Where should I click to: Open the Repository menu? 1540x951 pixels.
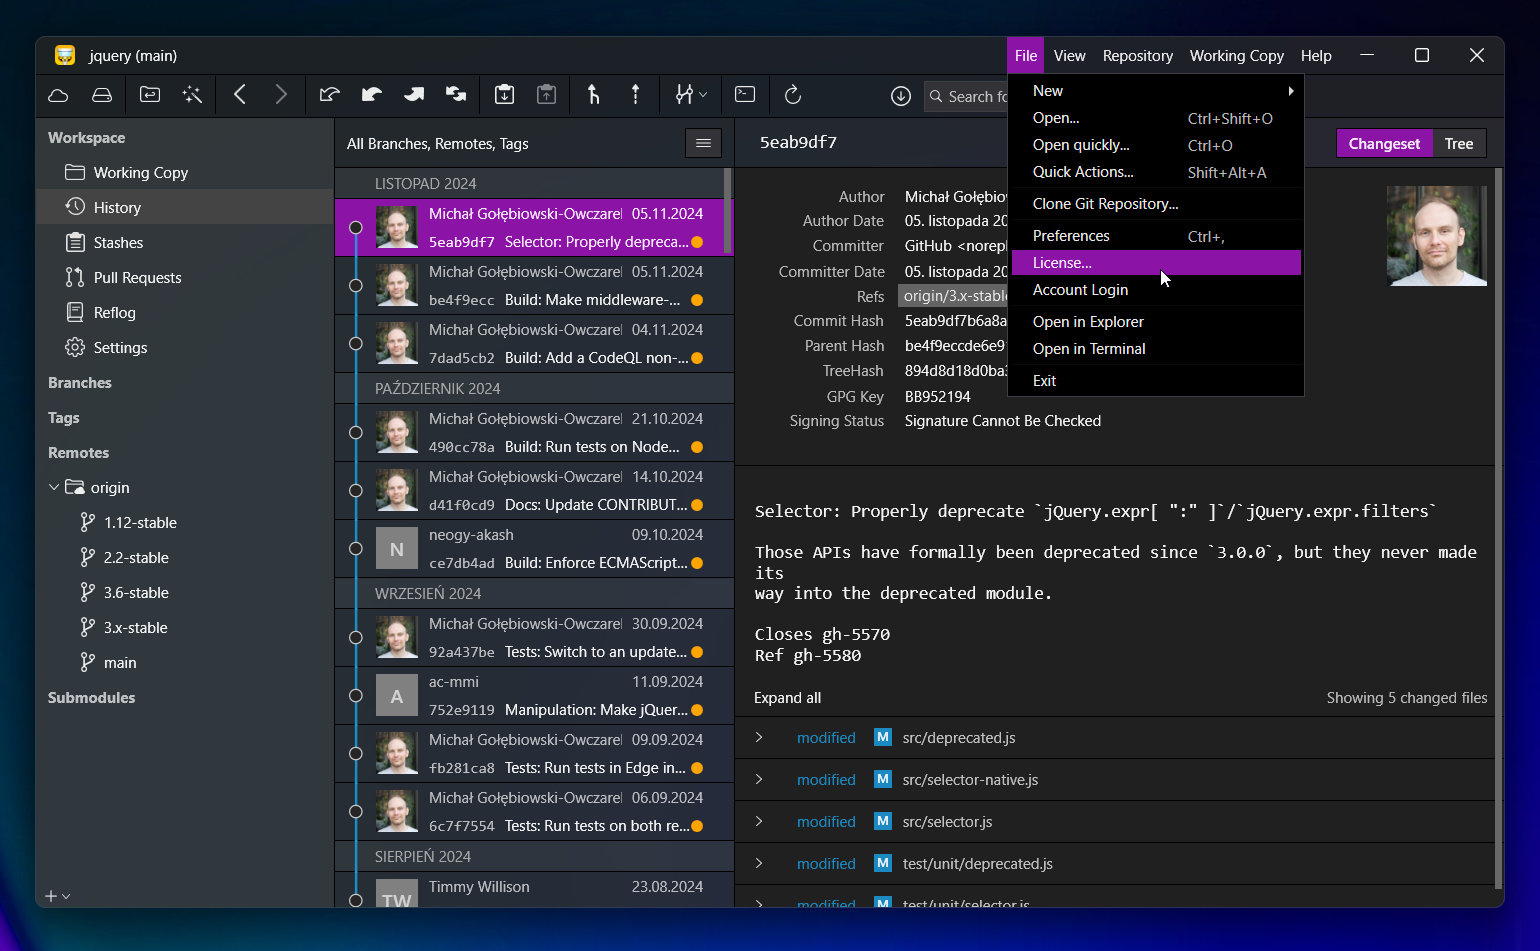1137,55
